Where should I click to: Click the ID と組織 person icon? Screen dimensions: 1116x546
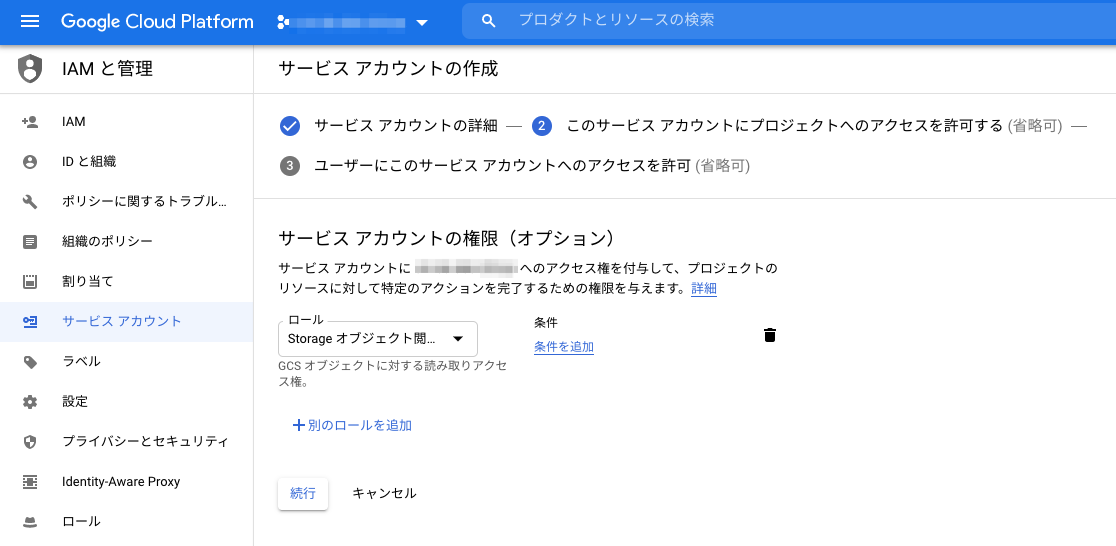[x=30, y=162]
